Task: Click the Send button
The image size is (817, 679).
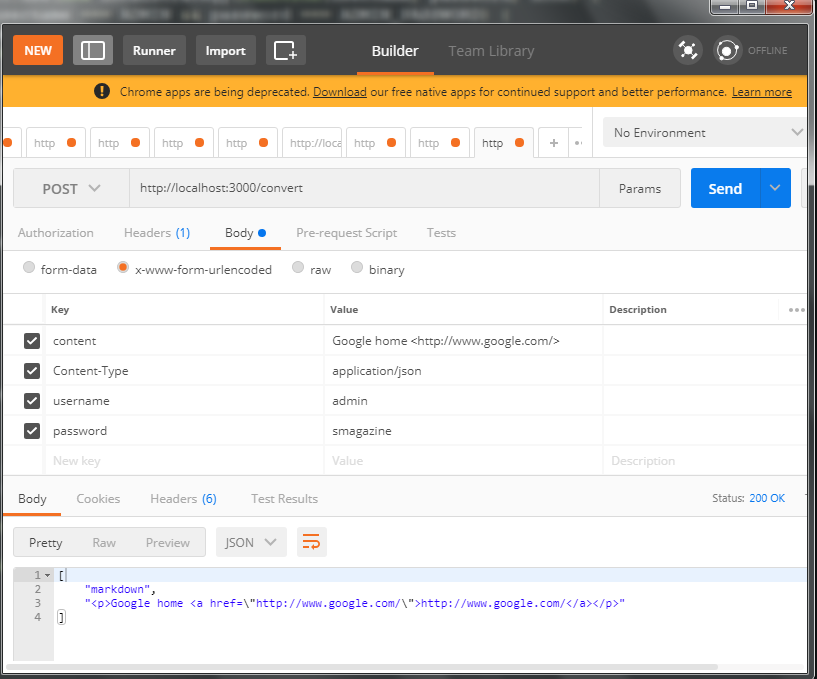Action: tap(725, 188)
